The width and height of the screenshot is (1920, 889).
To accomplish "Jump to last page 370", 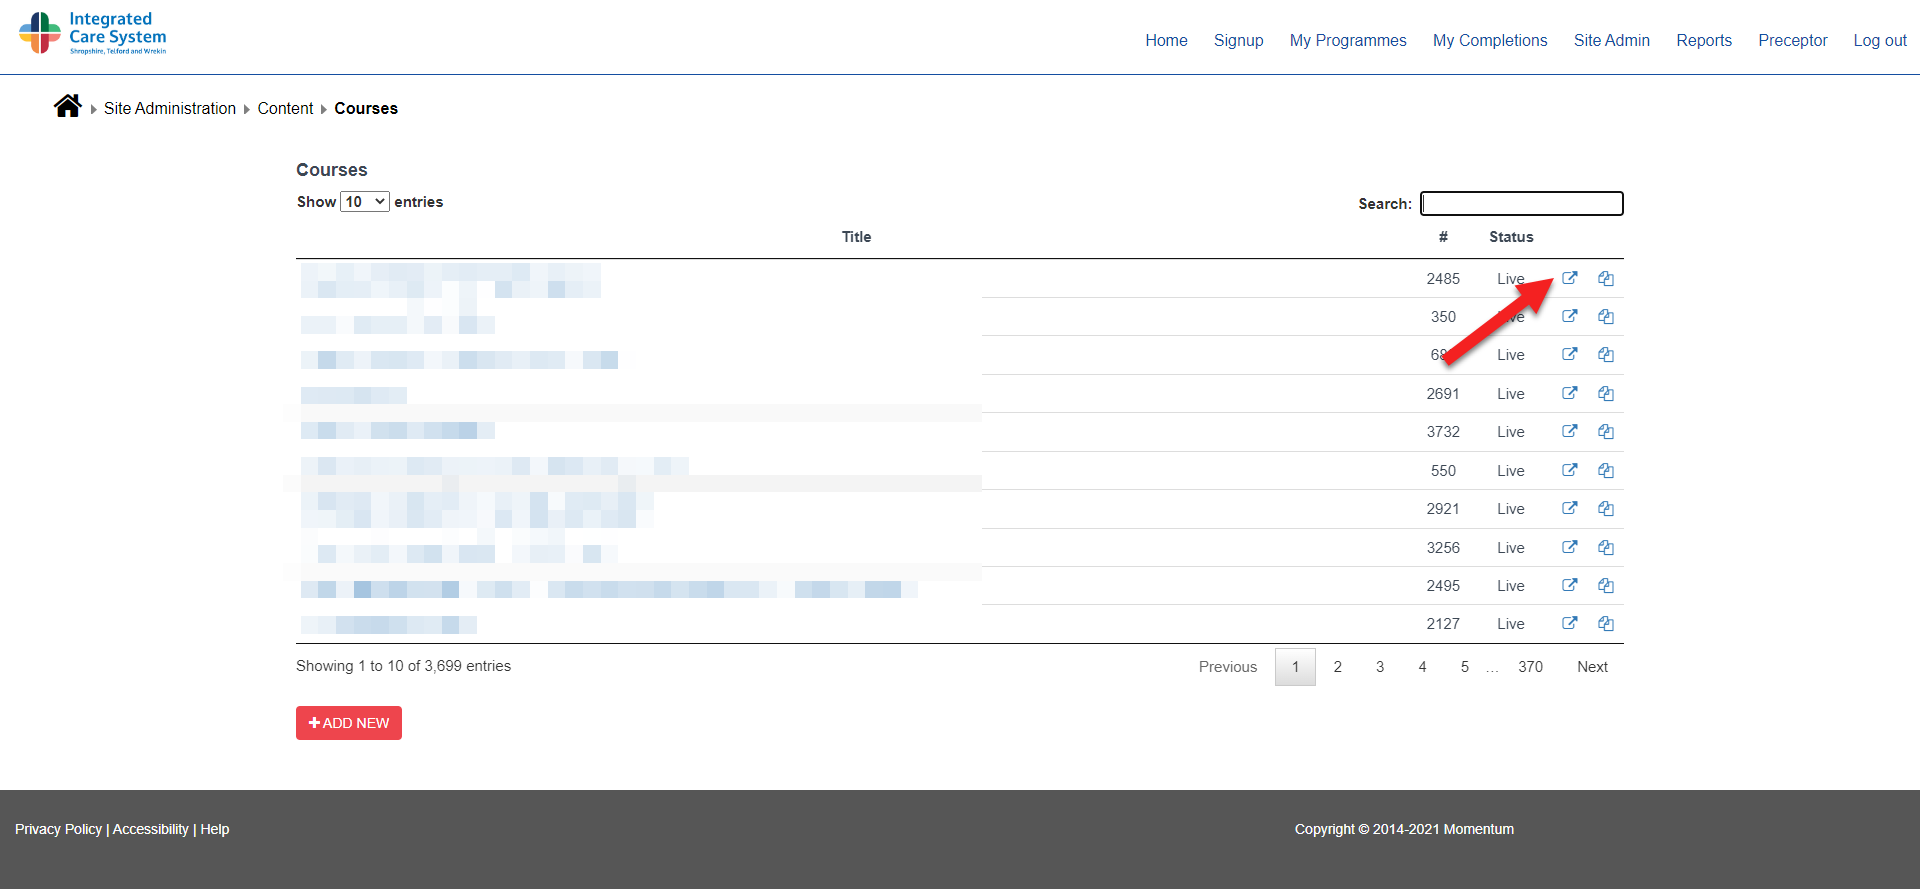I will 1530,667.
